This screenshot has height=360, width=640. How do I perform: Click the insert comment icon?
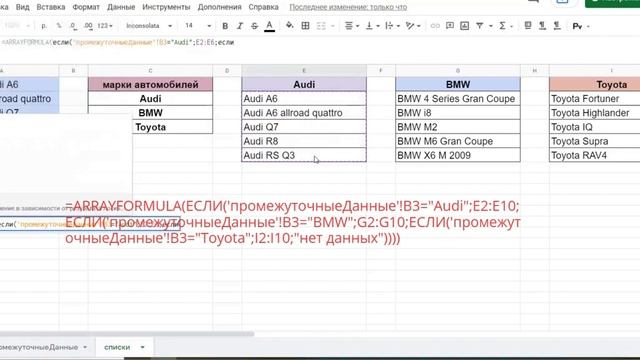[x=450, y=26]
